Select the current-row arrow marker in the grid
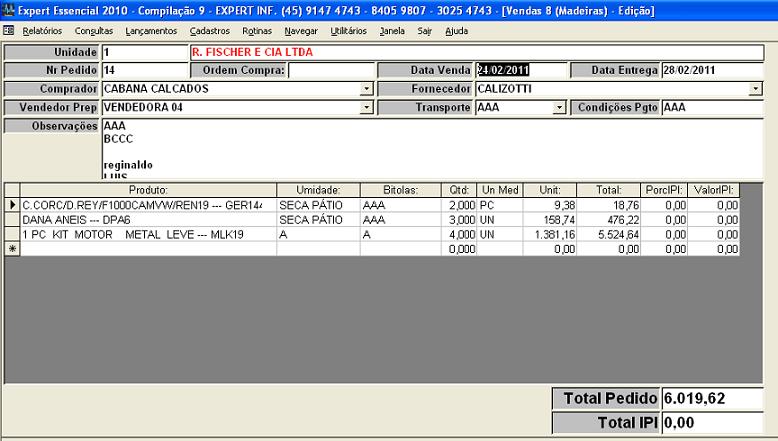Screen dimensions: 778x441 pos(12,204)
